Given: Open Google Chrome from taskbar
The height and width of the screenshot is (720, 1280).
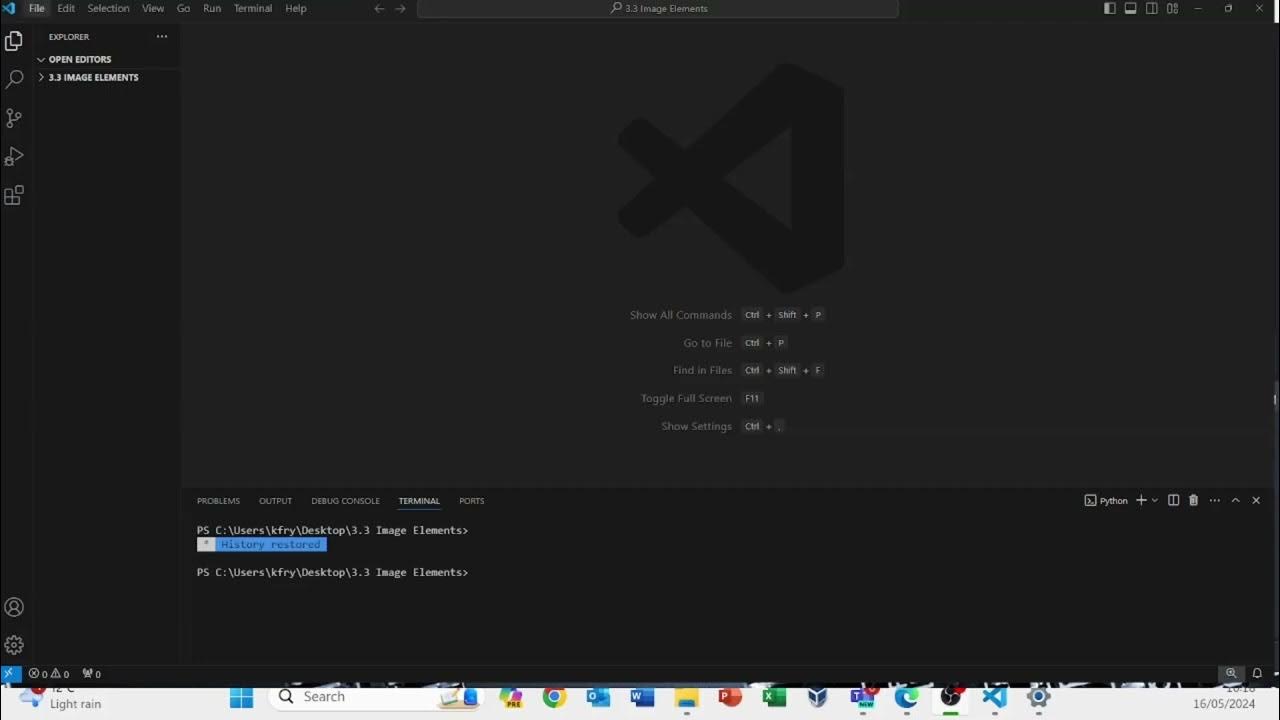Looking at the screenshot, I should pyautogui.click(x=554, y=698).
